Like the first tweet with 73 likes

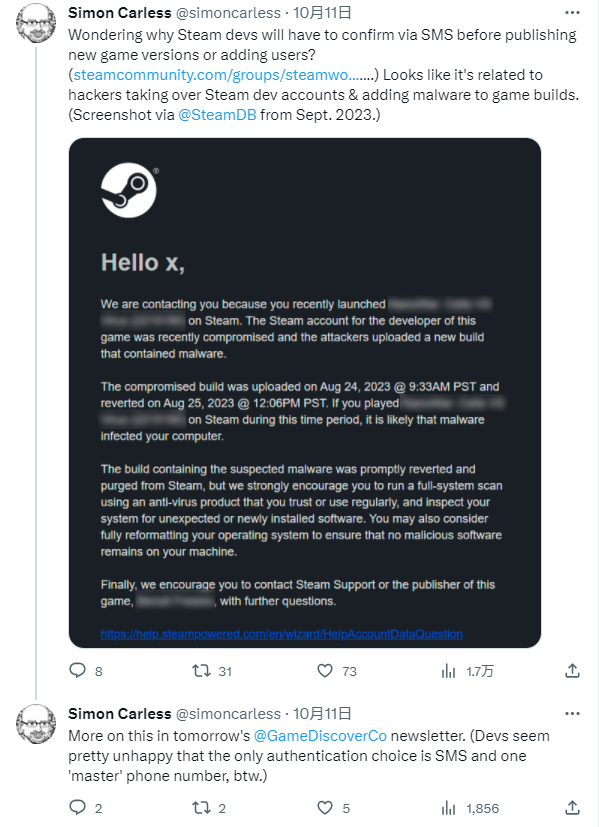pos(325,670)
